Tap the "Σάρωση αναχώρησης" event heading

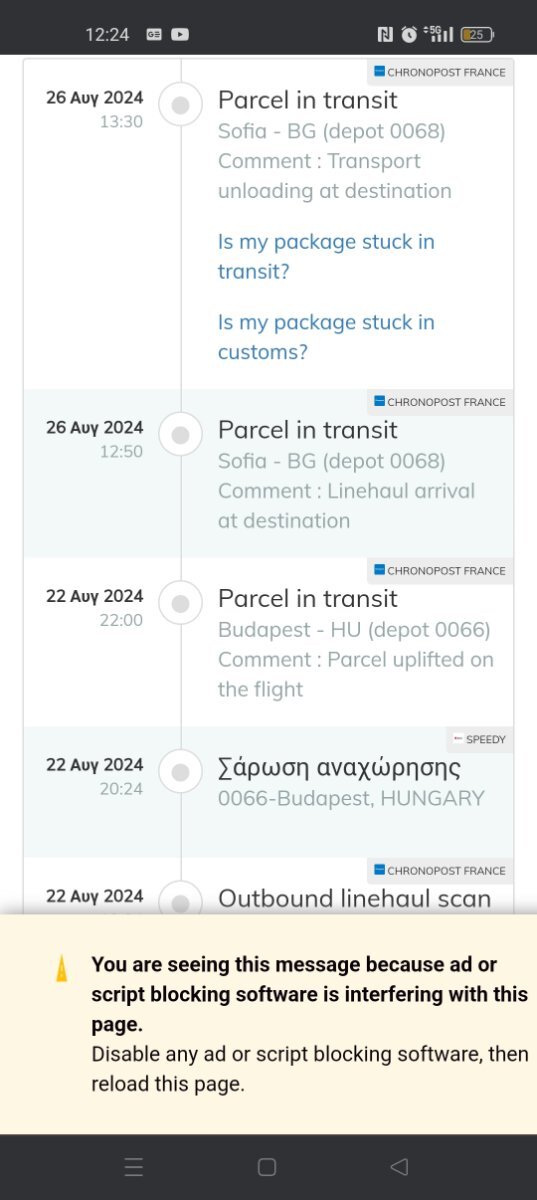(339, 768)
